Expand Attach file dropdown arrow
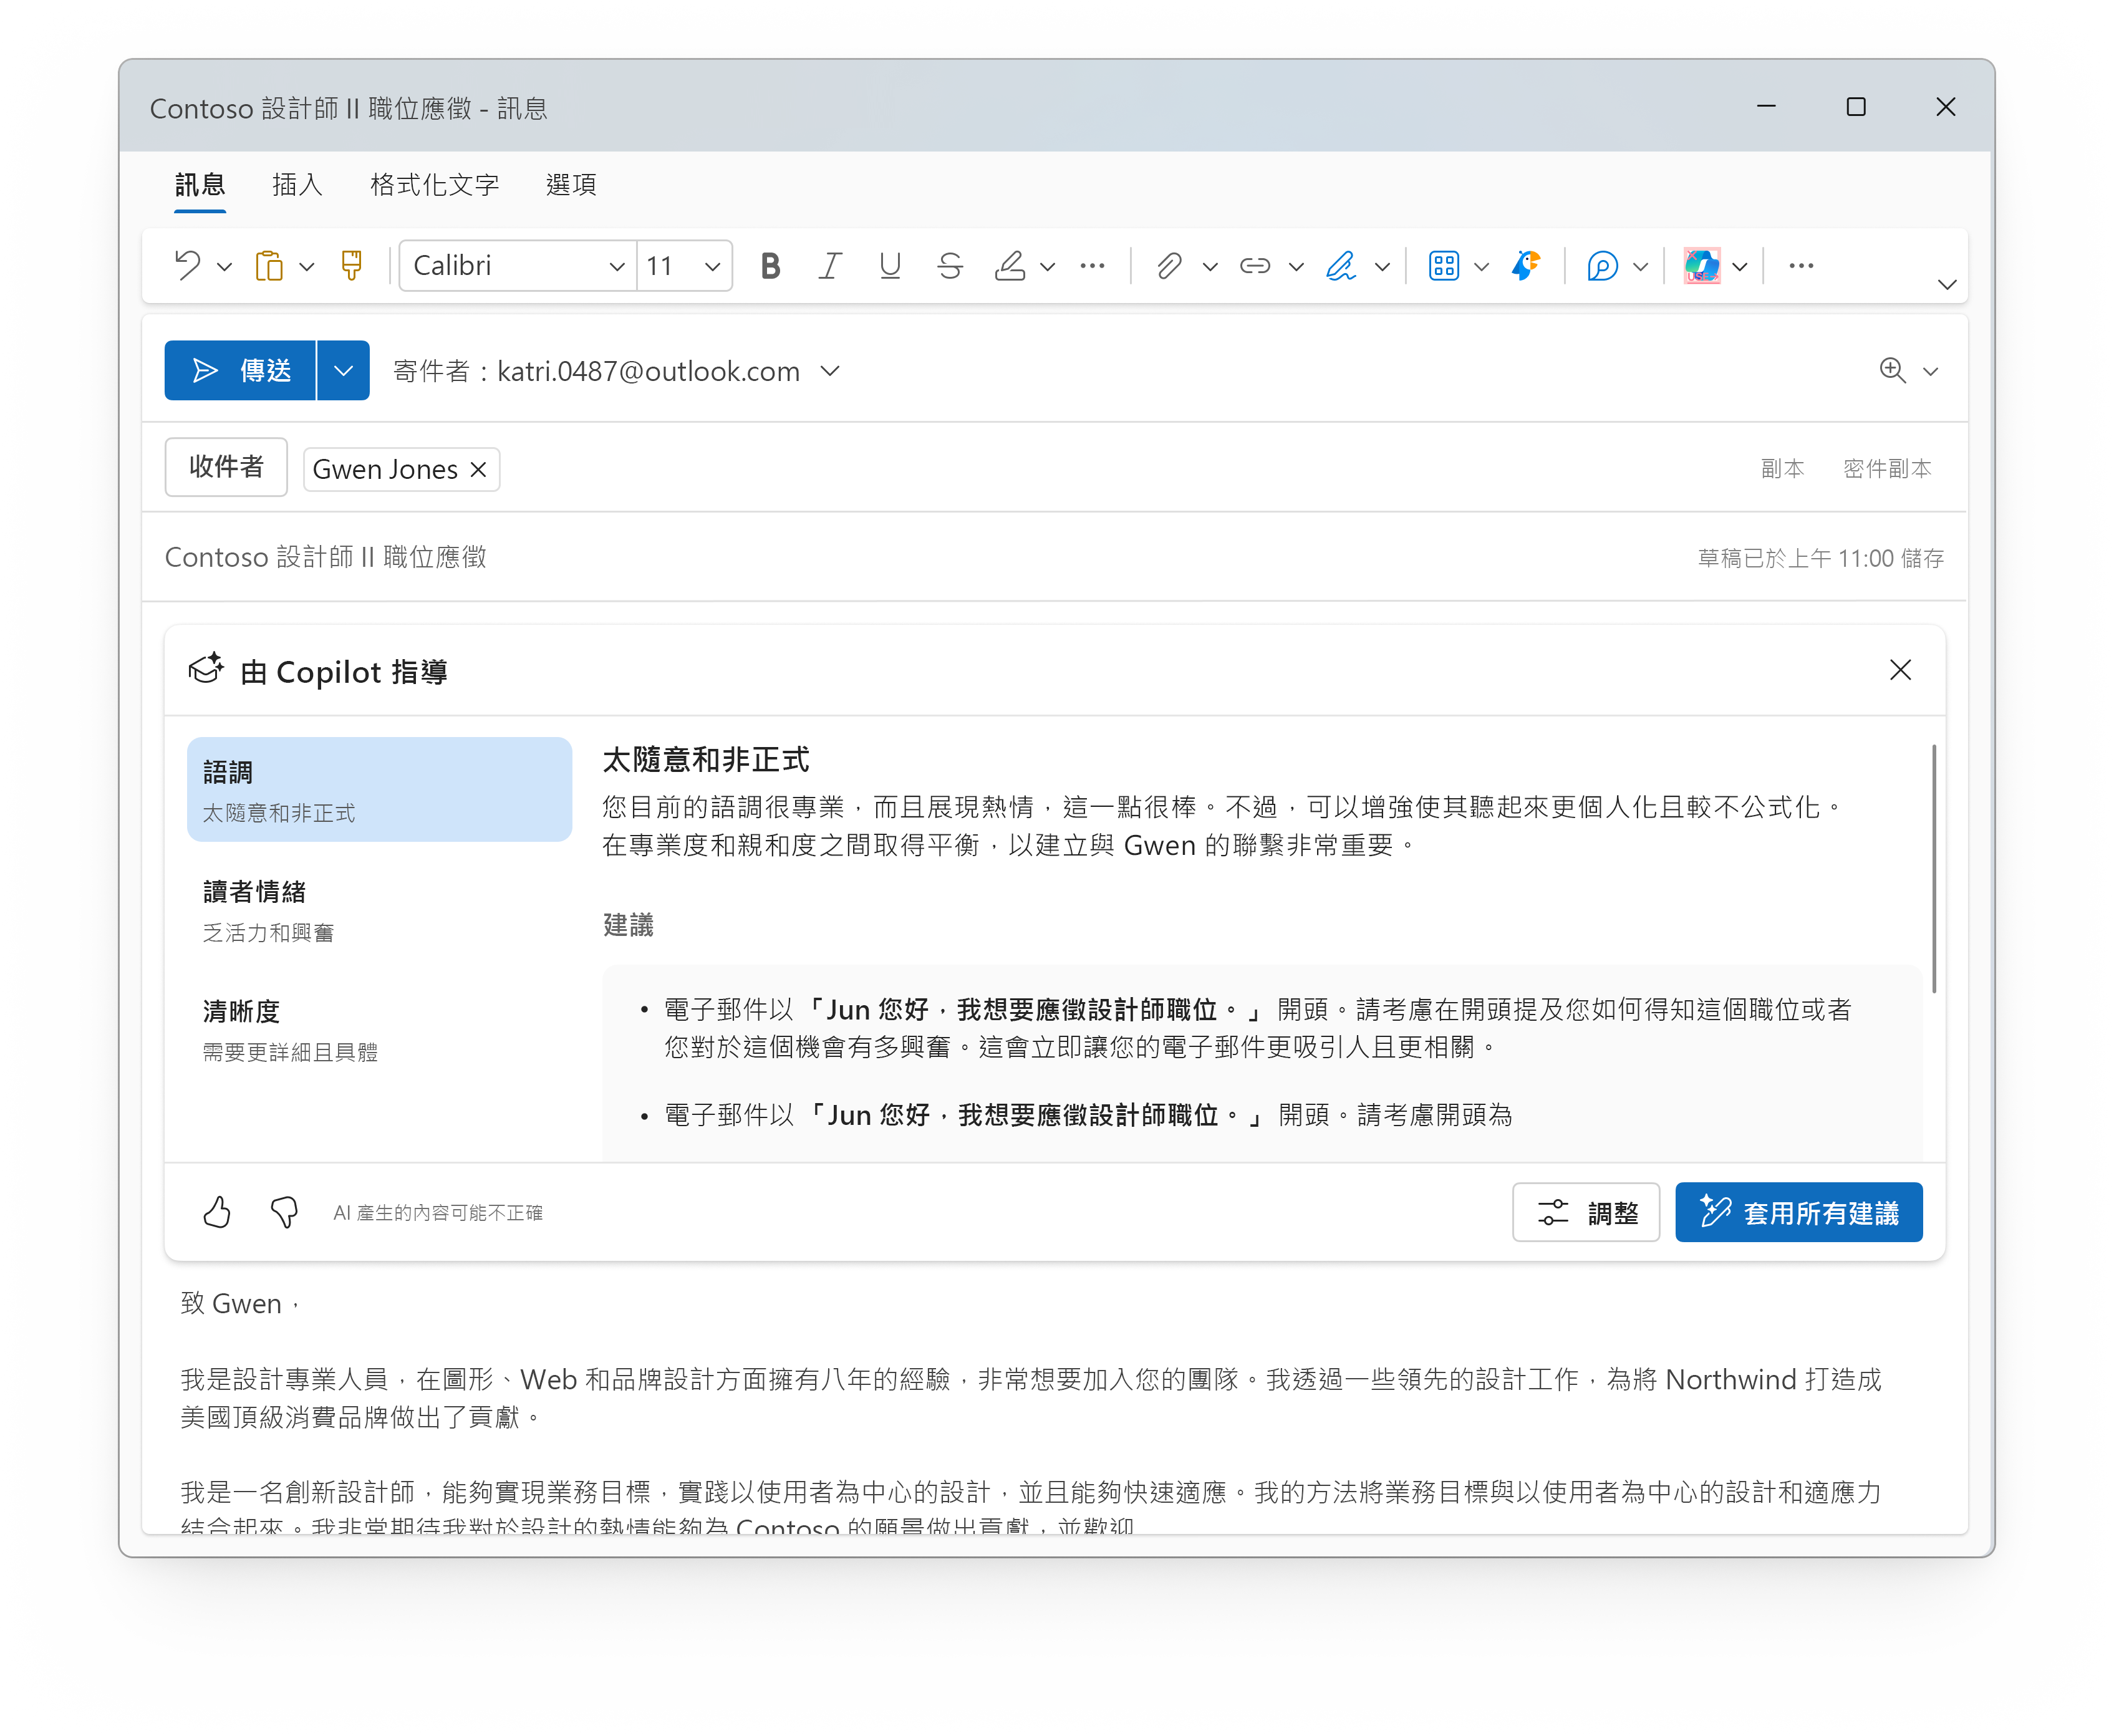 [1210, 267]
